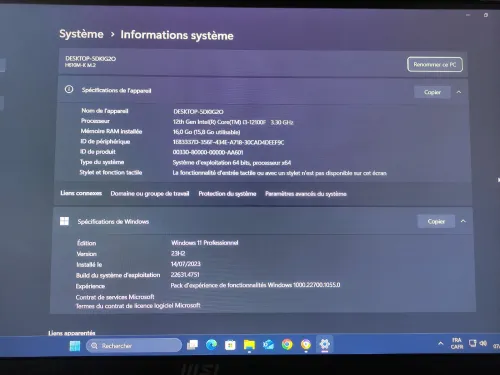Screen dimensions: 500x375
Task: Minimize the Settings window
Action: [x=468, y=15]
